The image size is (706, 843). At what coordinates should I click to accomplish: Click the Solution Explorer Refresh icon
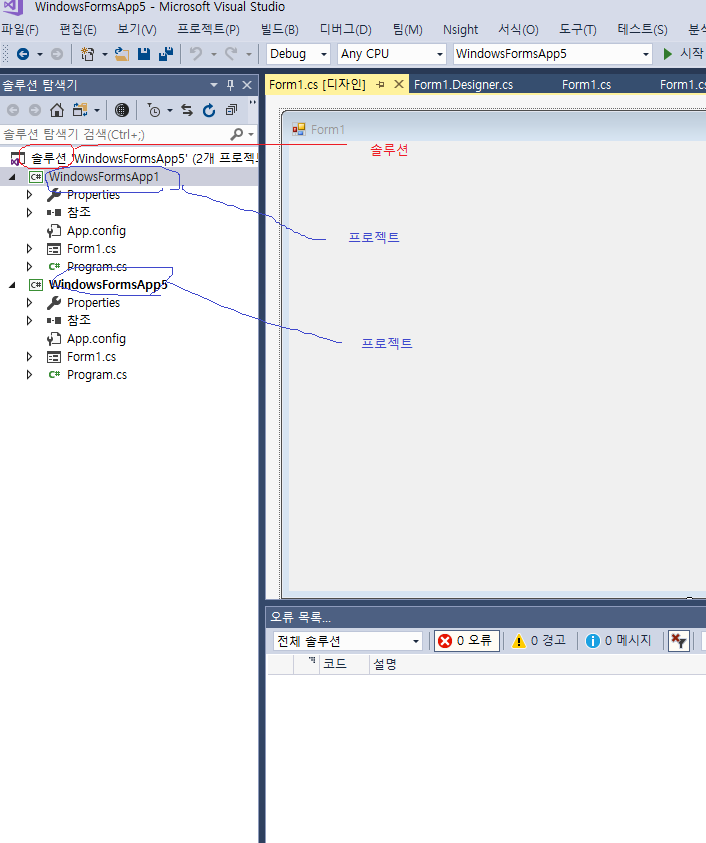point(209,110)
